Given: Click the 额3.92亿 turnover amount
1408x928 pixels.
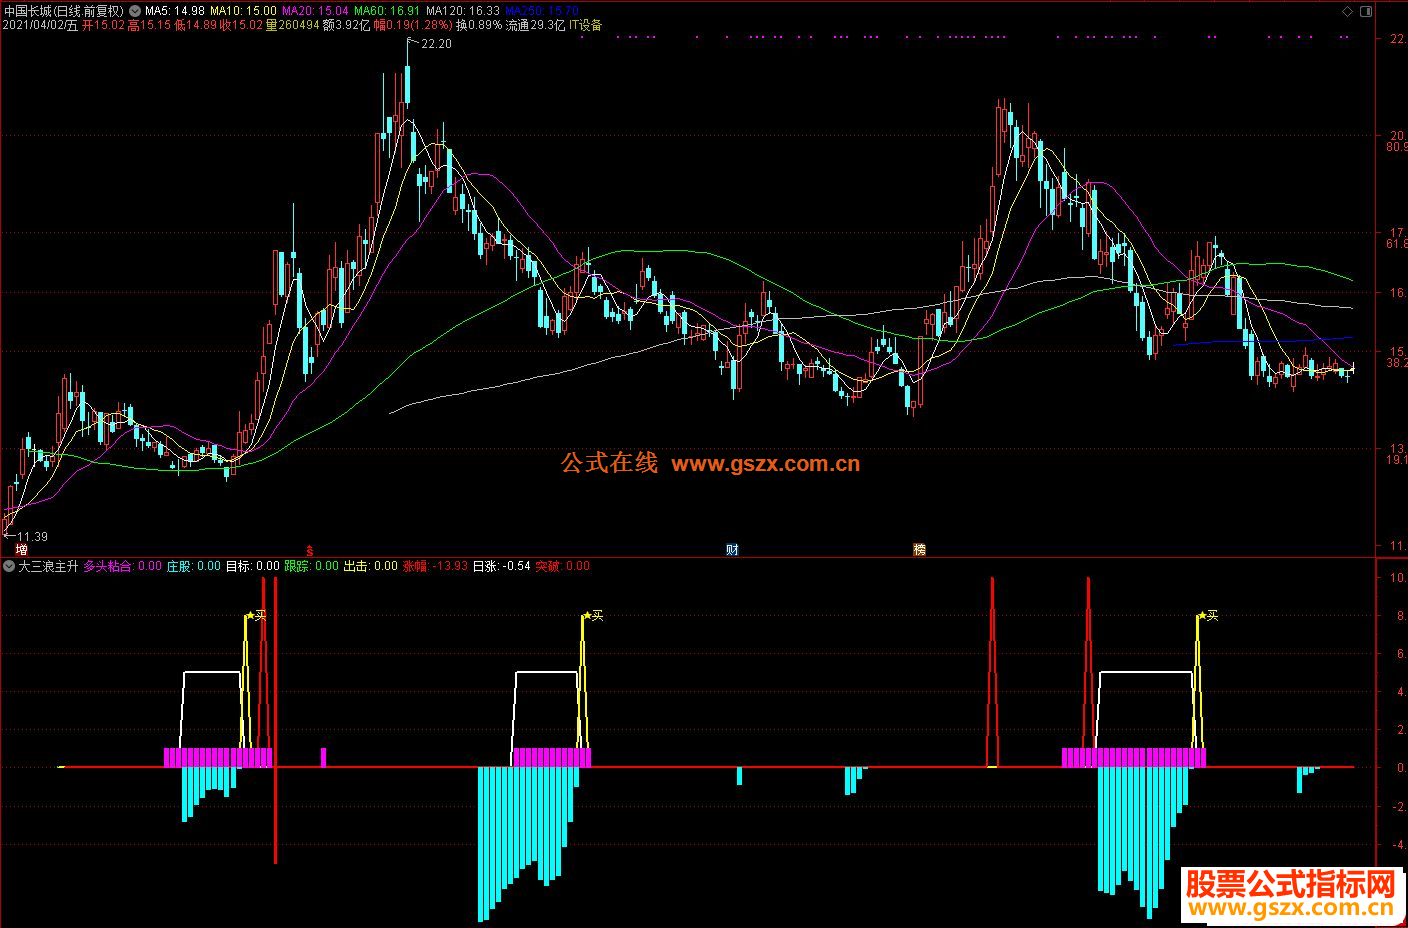Looking at the screenshot, I should click(x=346, y=25).
